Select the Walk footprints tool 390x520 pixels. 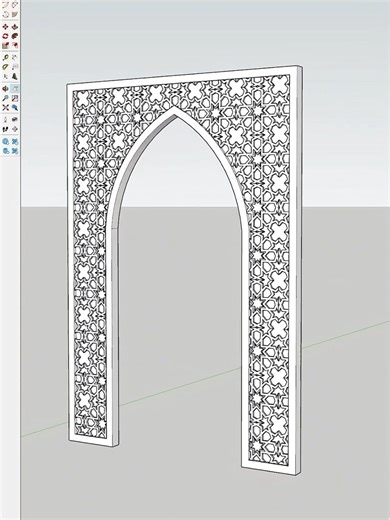(5, 129)
